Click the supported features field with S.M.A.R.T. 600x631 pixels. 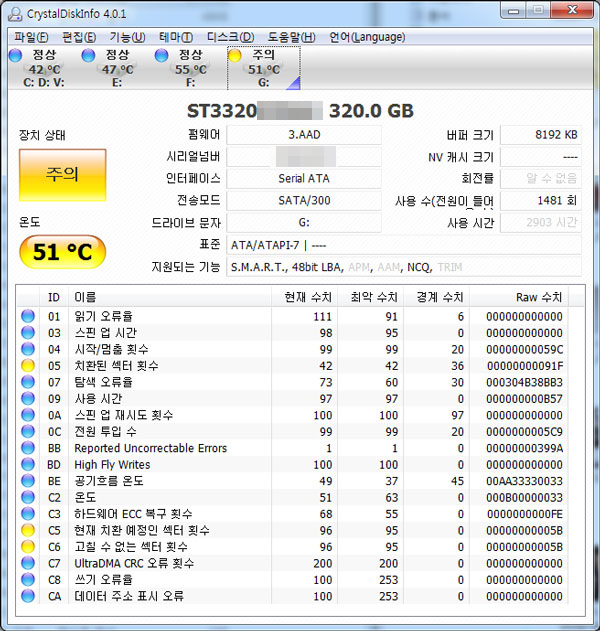pyautogui.click(x=404, y=267)
